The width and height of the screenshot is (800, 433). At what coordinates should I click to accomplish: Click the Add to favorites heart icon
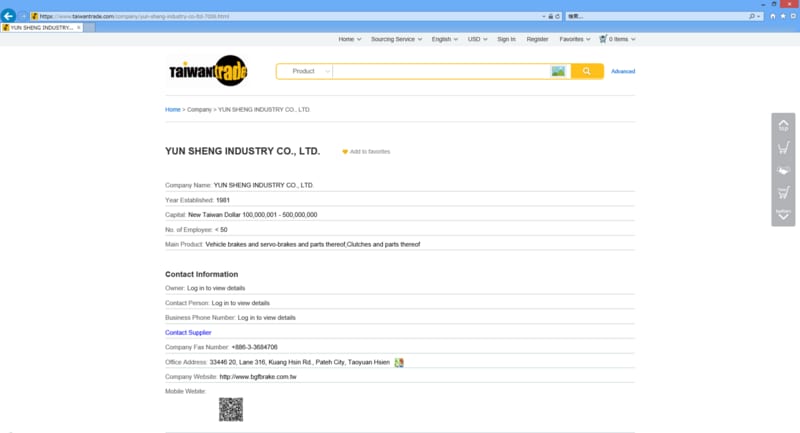click(x=345, y=151)
